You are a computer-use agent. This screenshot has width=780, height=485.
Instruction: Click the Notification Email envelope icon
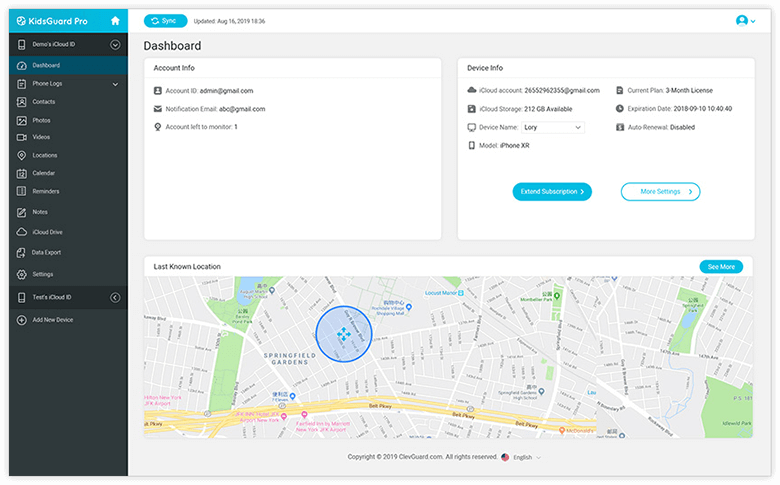point(158,109)
